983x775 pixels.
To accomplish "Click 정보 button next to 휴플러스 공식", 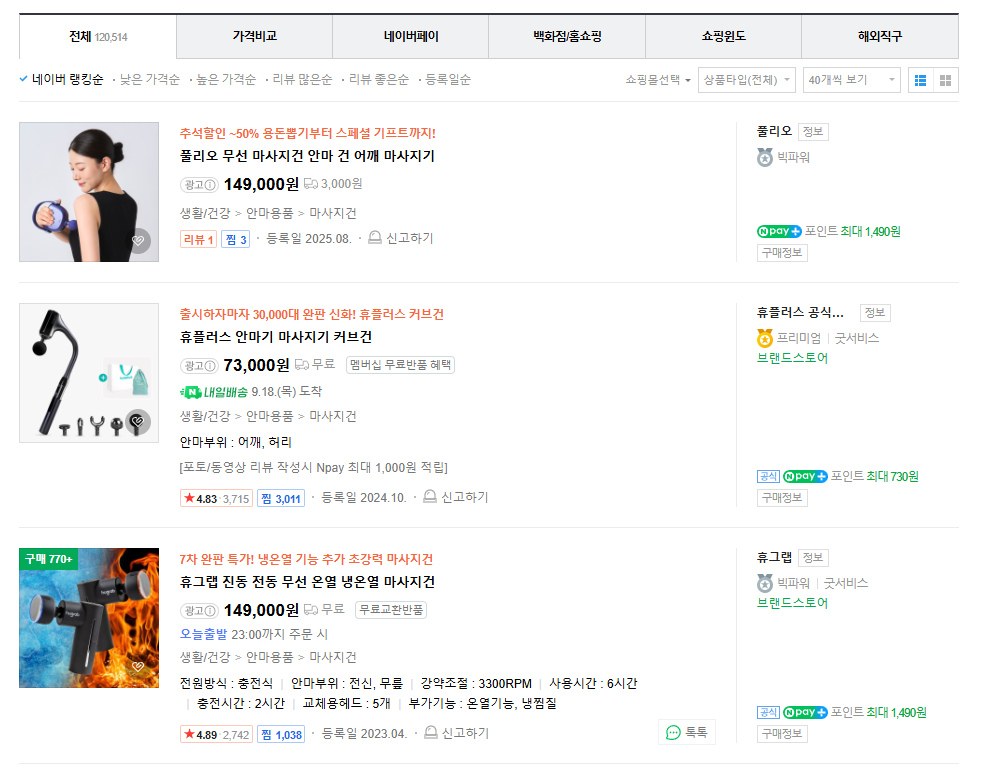I will click(875, 313).
